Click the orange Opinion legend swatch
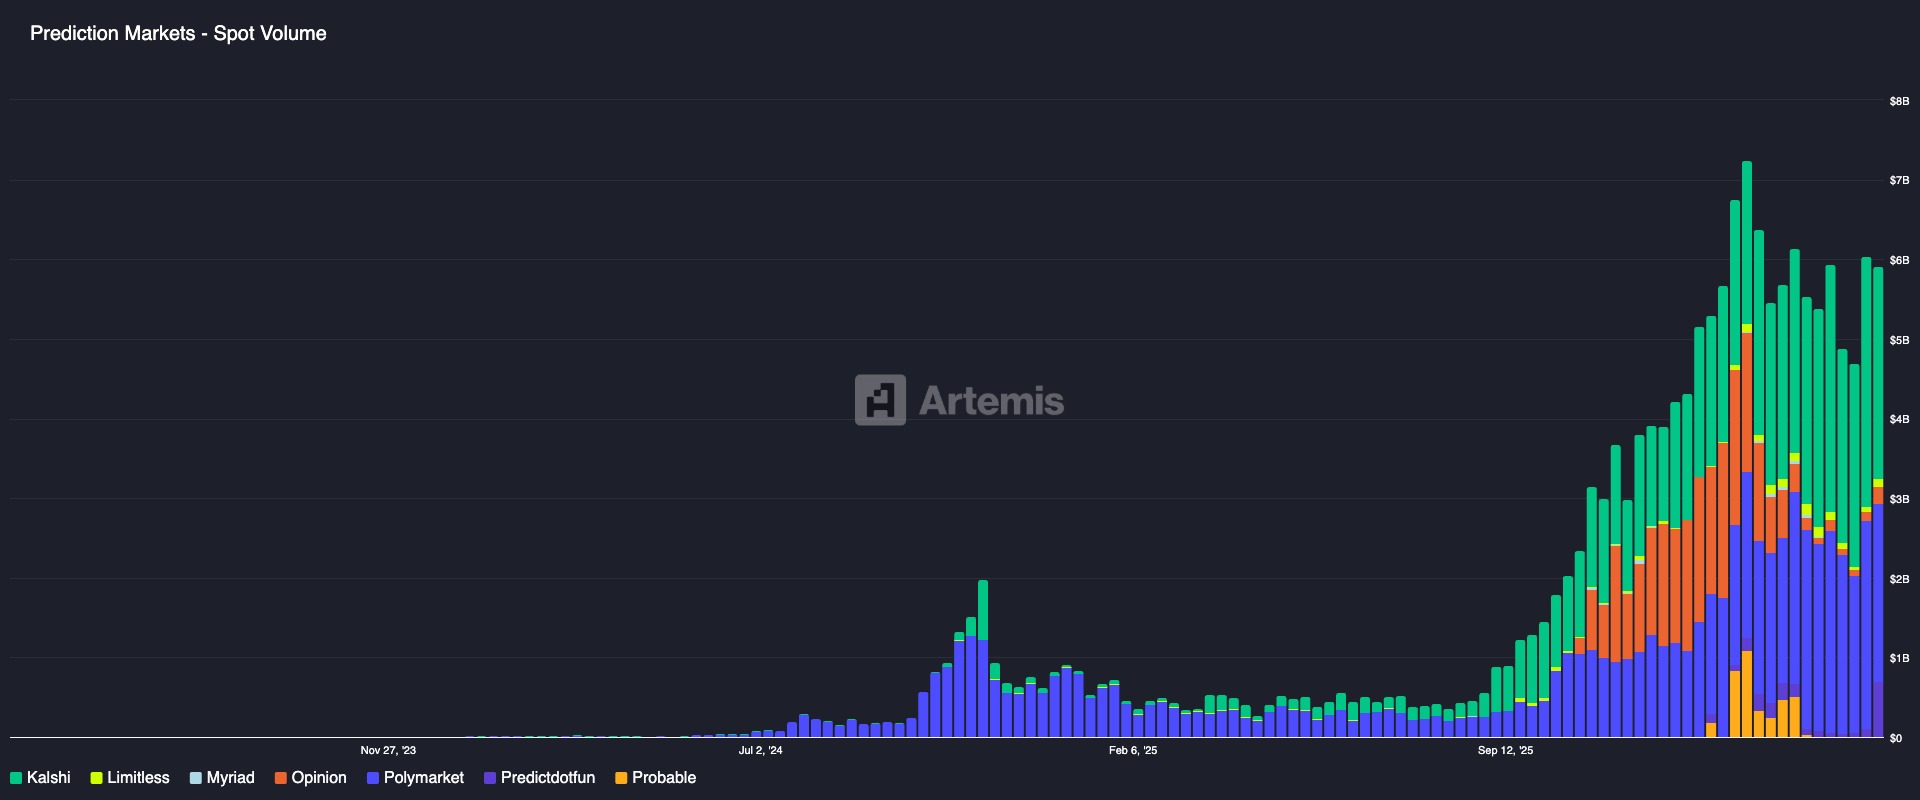The width and height of the screenshot is (1920, 800). tap(281, 778)
